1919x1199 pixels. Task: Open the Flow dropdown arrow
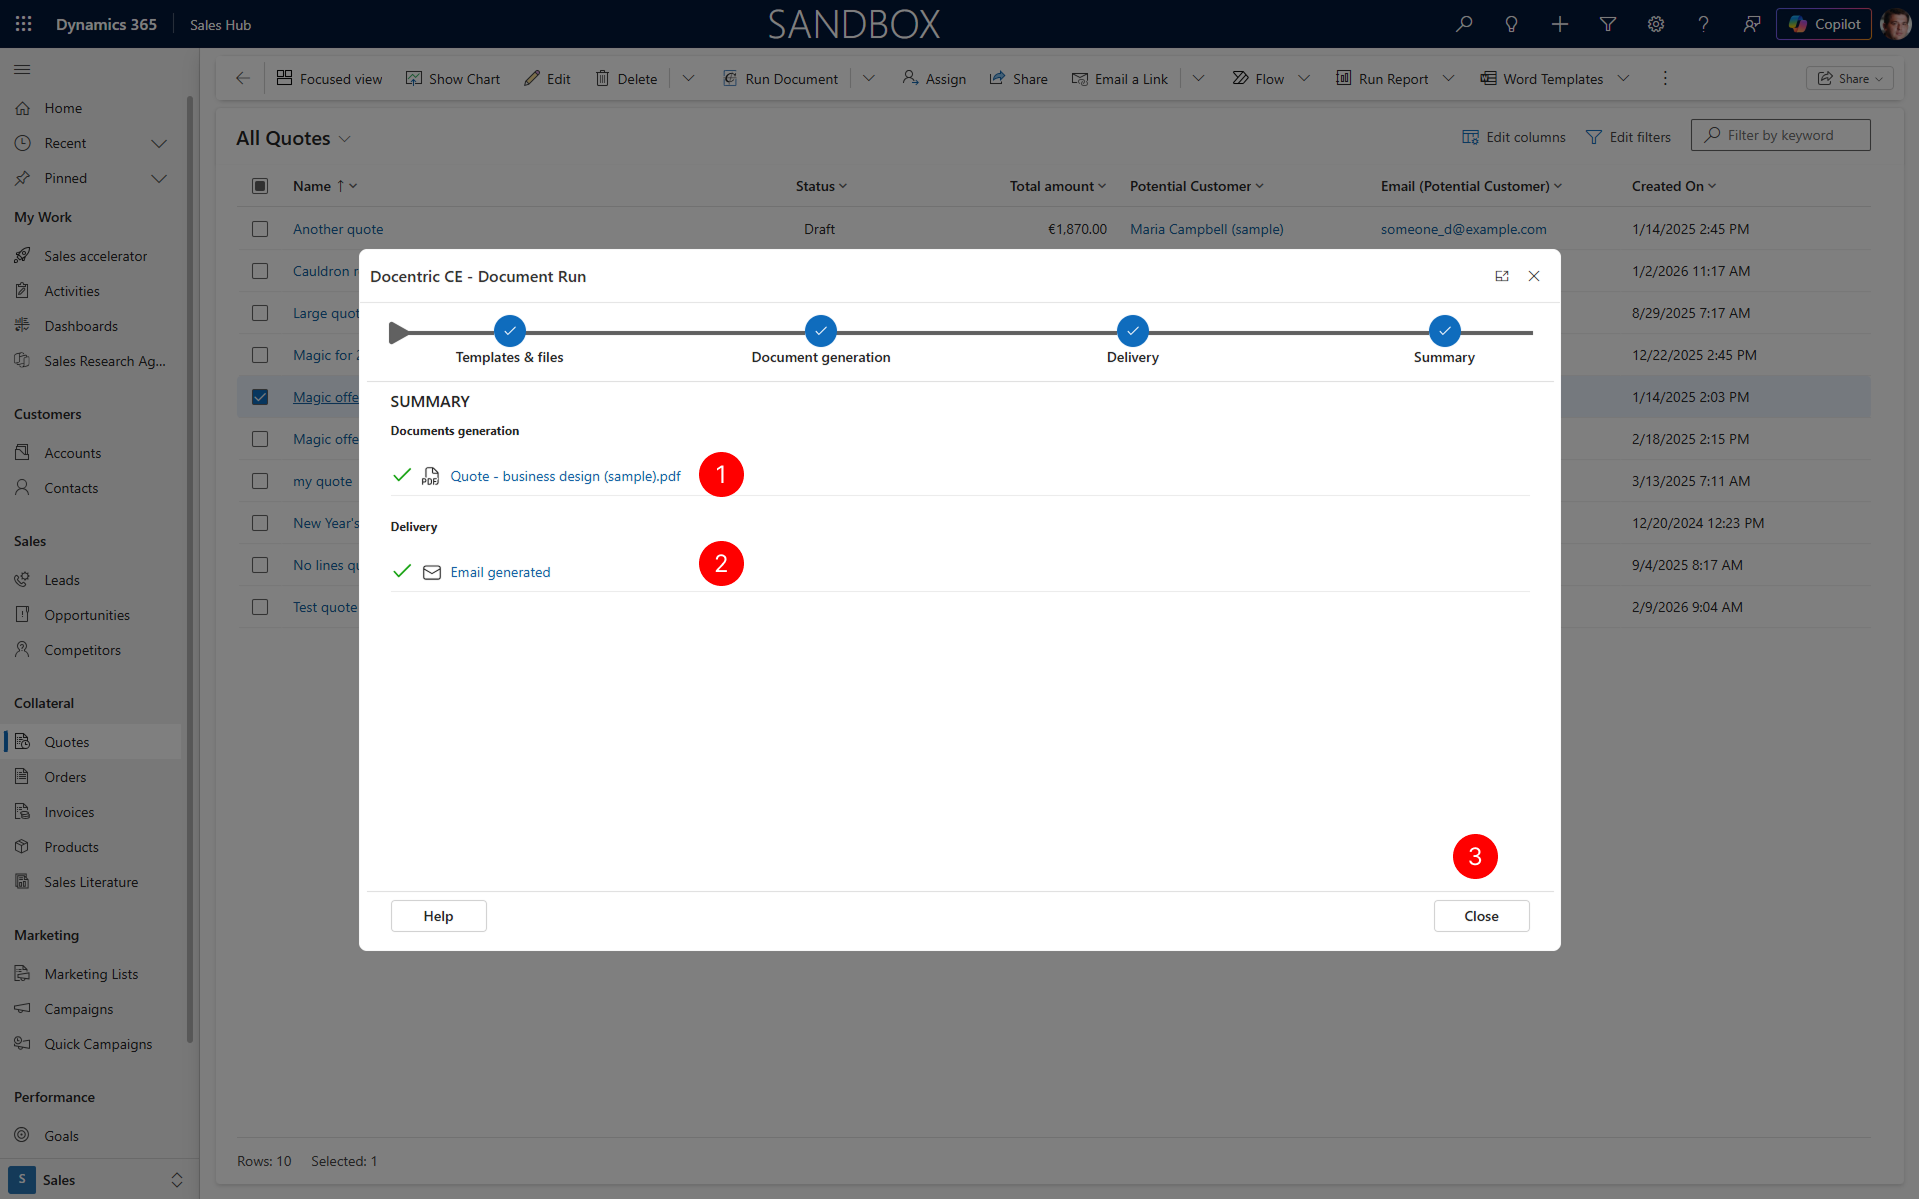click(x=1304, y=78)
